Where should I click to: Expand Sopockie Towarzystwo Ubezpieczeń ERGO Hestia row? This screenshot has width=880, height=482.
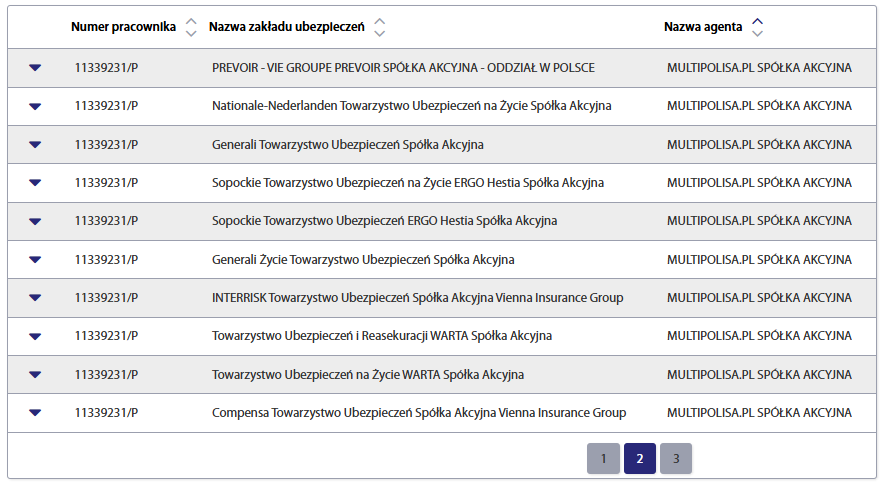pos(35,221)
